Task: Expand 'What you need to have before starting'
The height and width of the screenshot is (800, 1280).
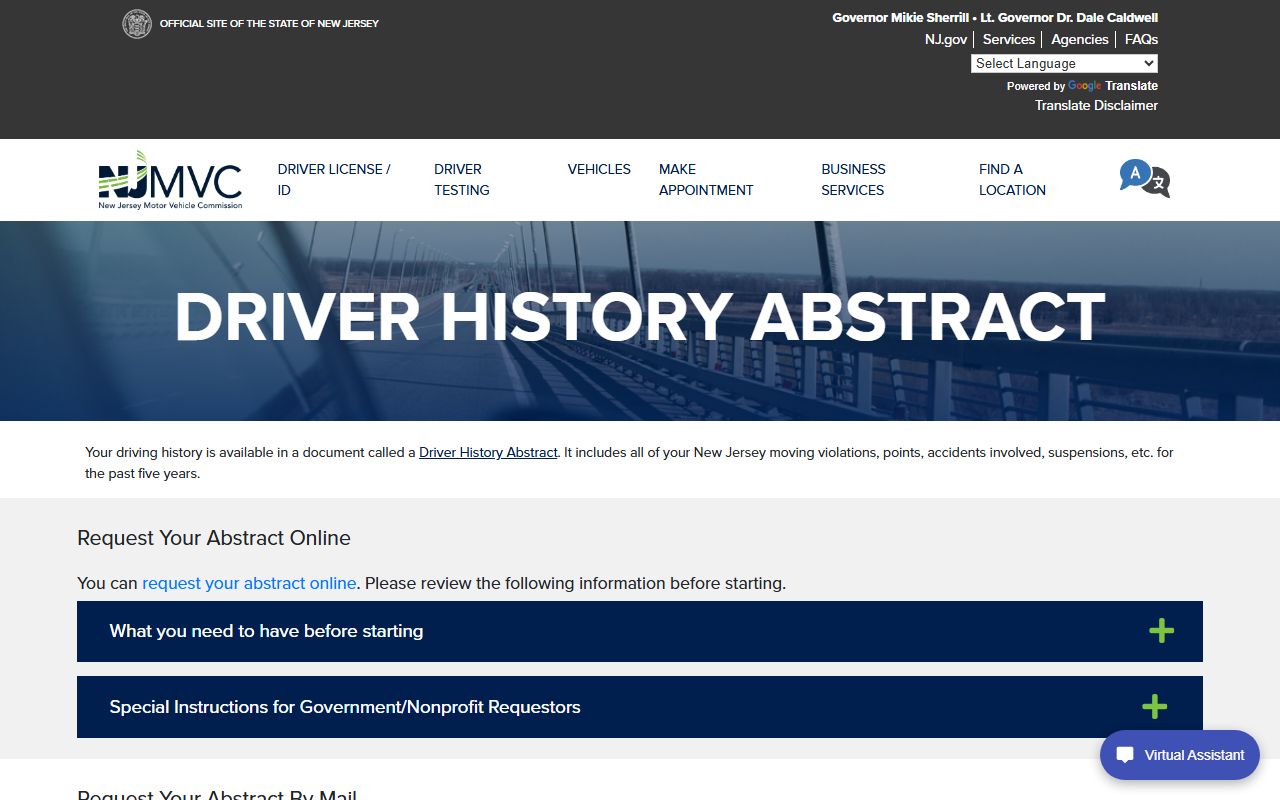Action: [640, 631]
